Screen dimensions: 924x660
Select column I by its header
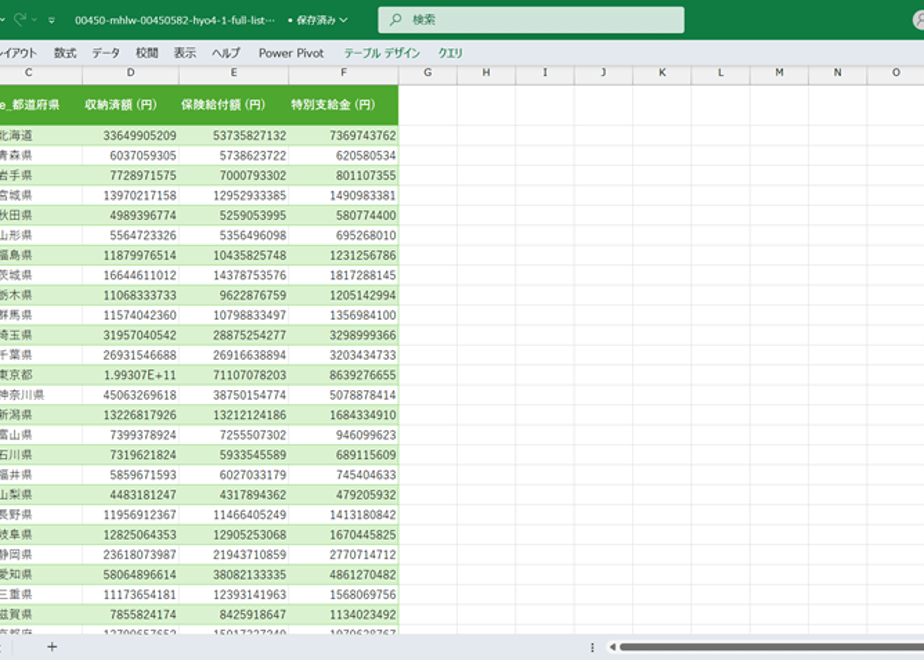[545, 72]
